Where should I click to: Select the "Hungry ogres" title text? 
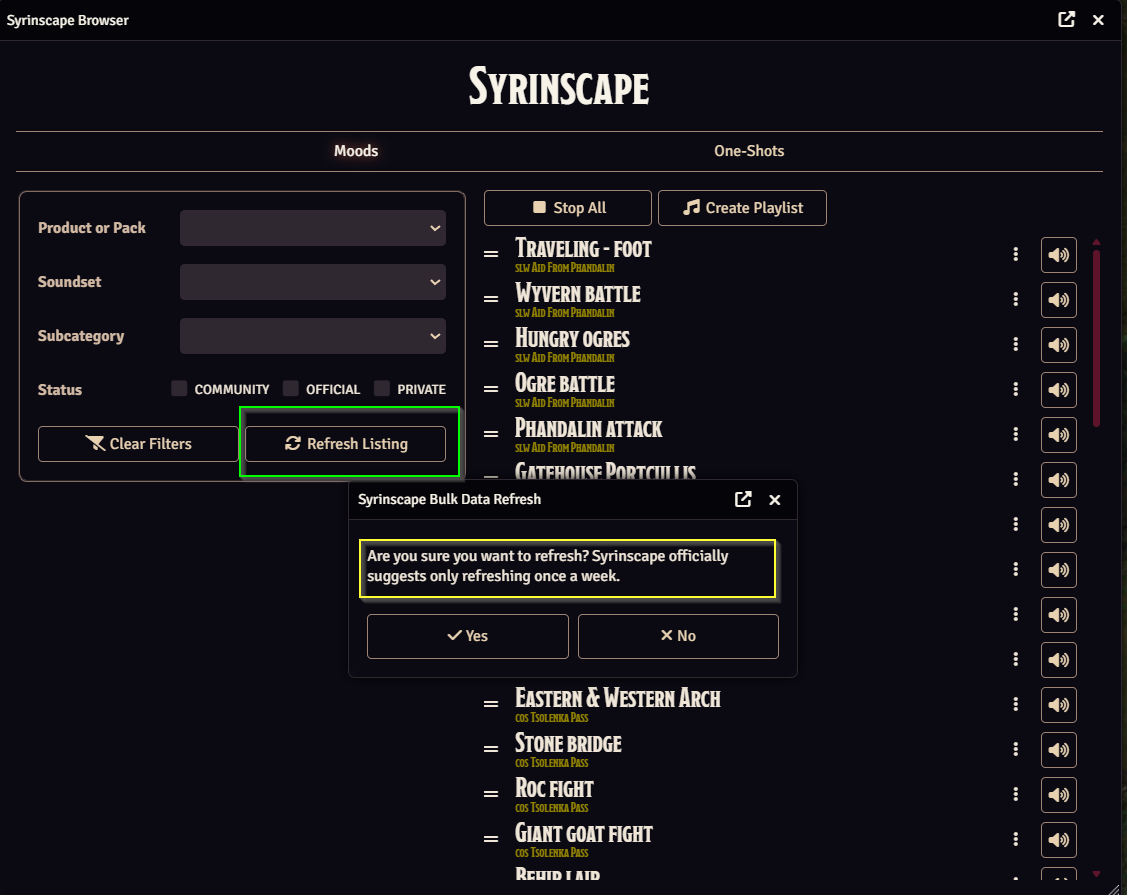(x=573, y=339)
